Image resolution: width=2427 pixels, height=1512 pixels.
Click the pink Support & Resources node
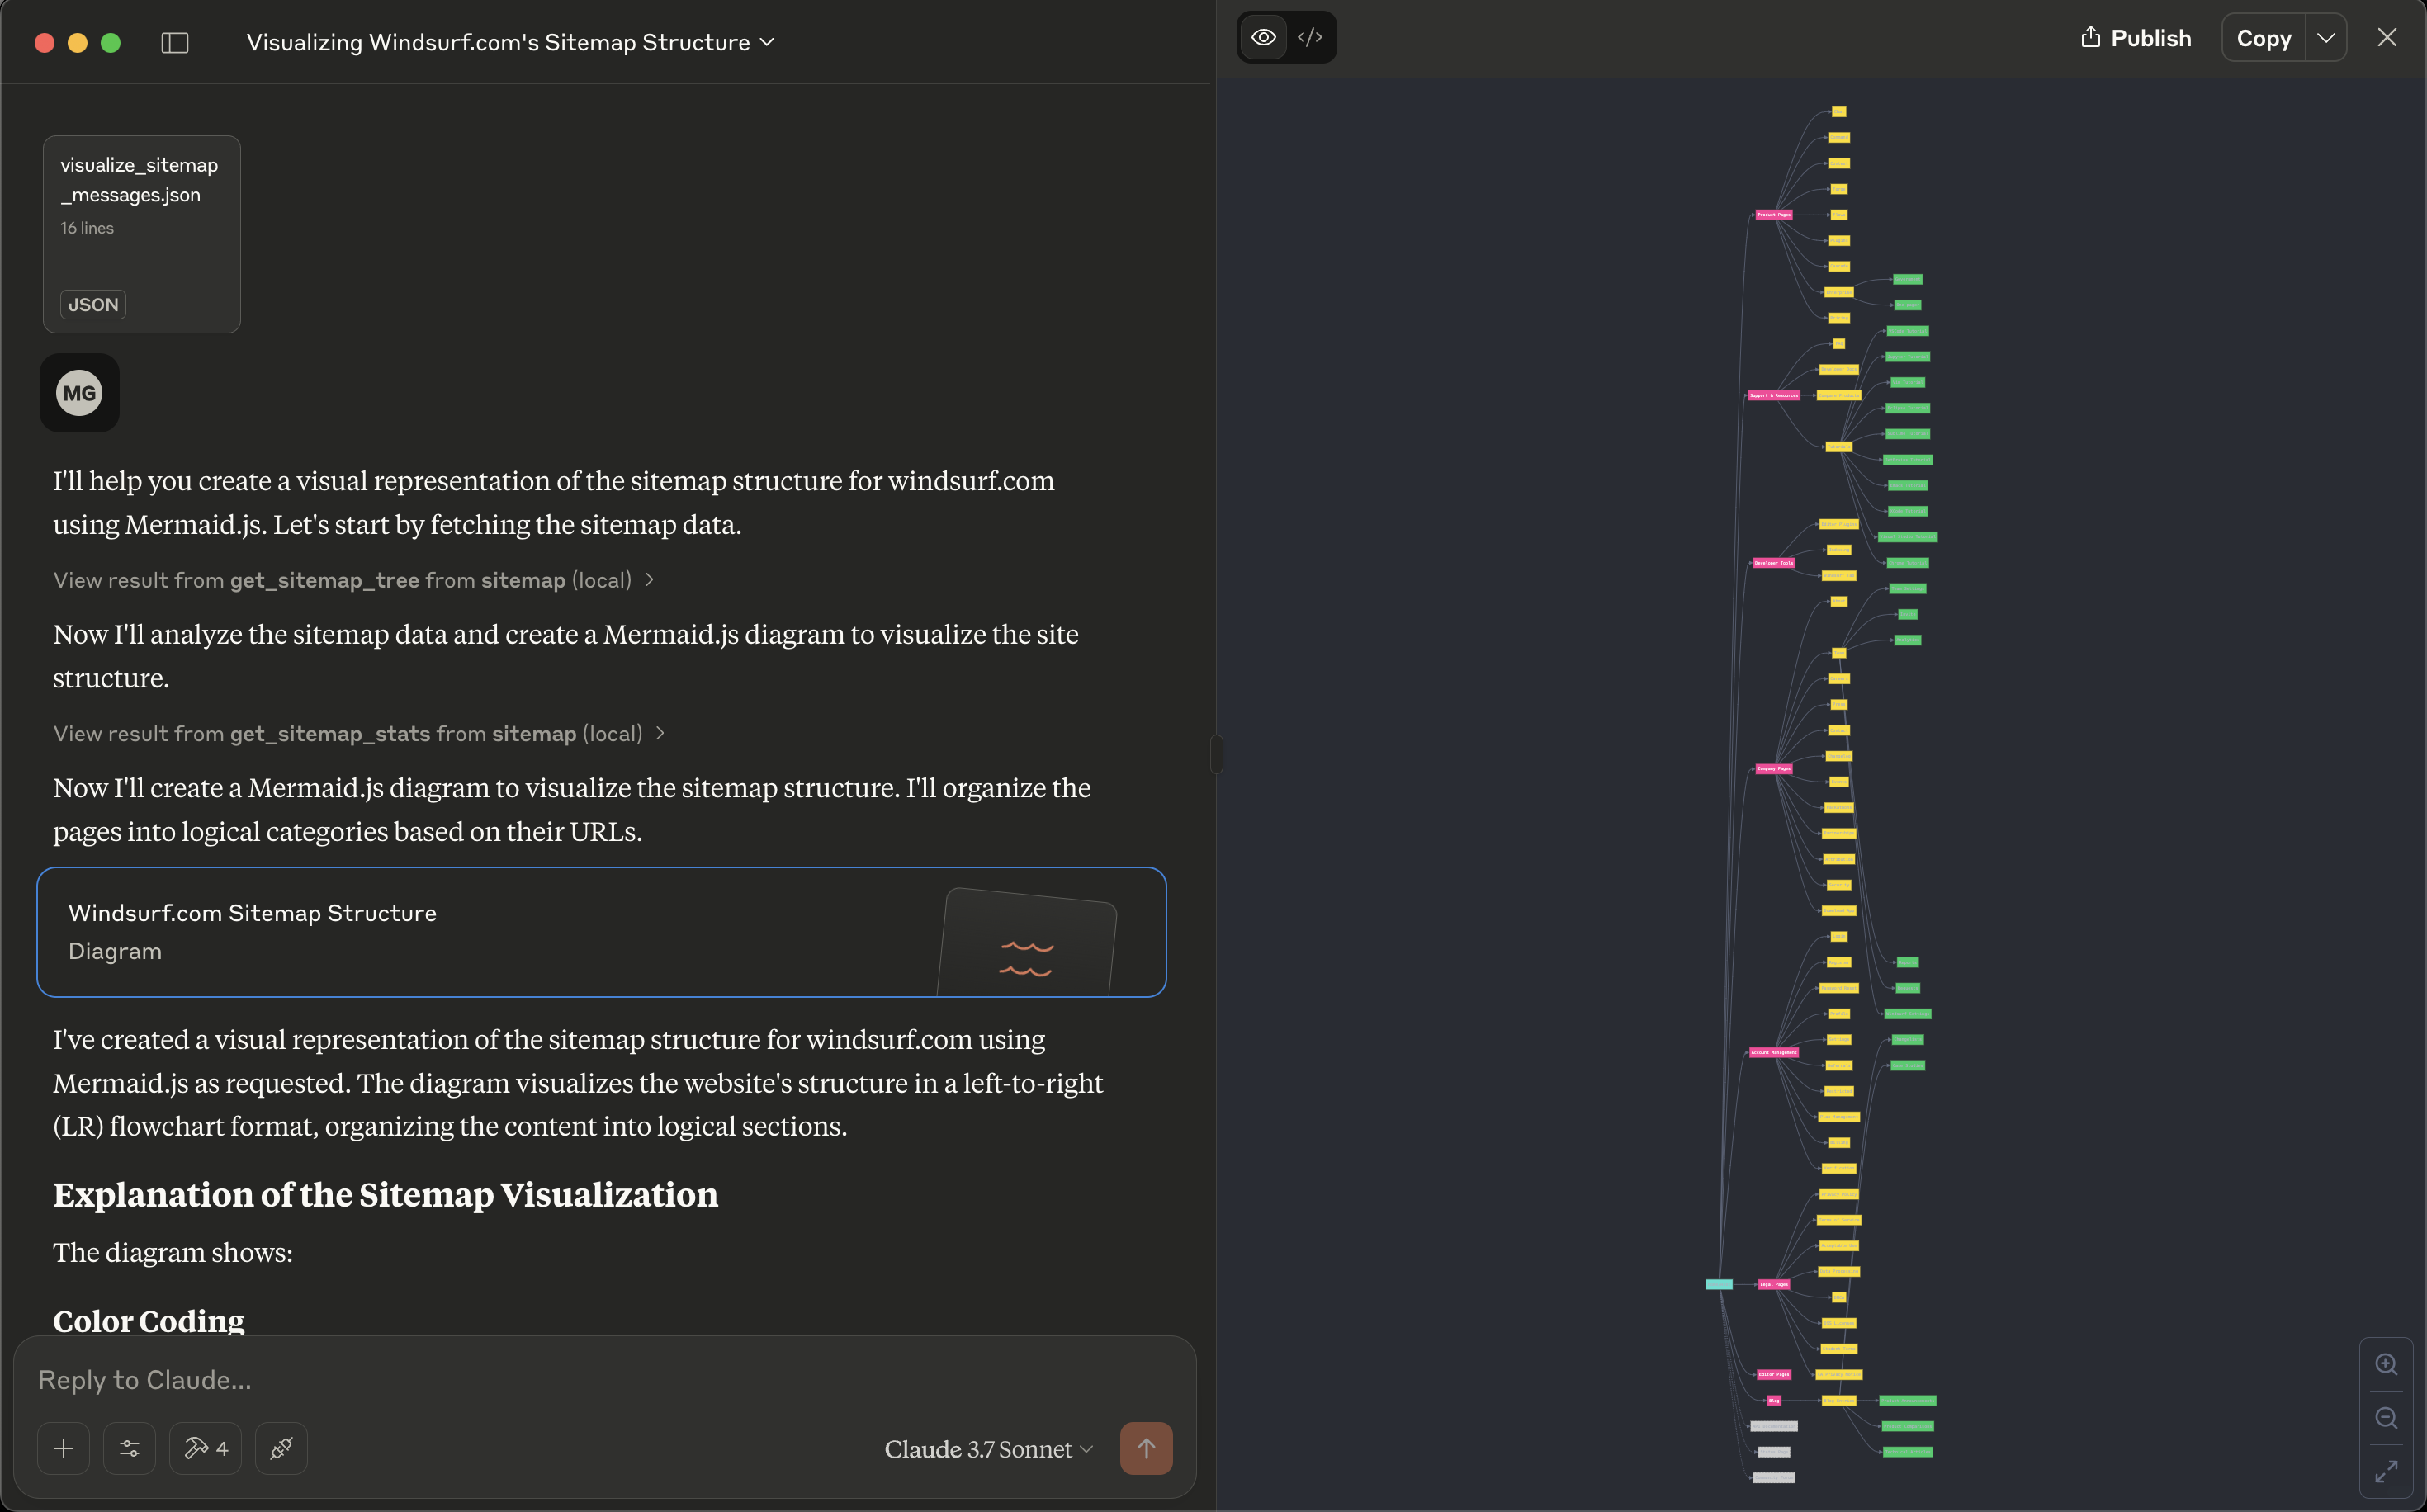point(1774,396)
